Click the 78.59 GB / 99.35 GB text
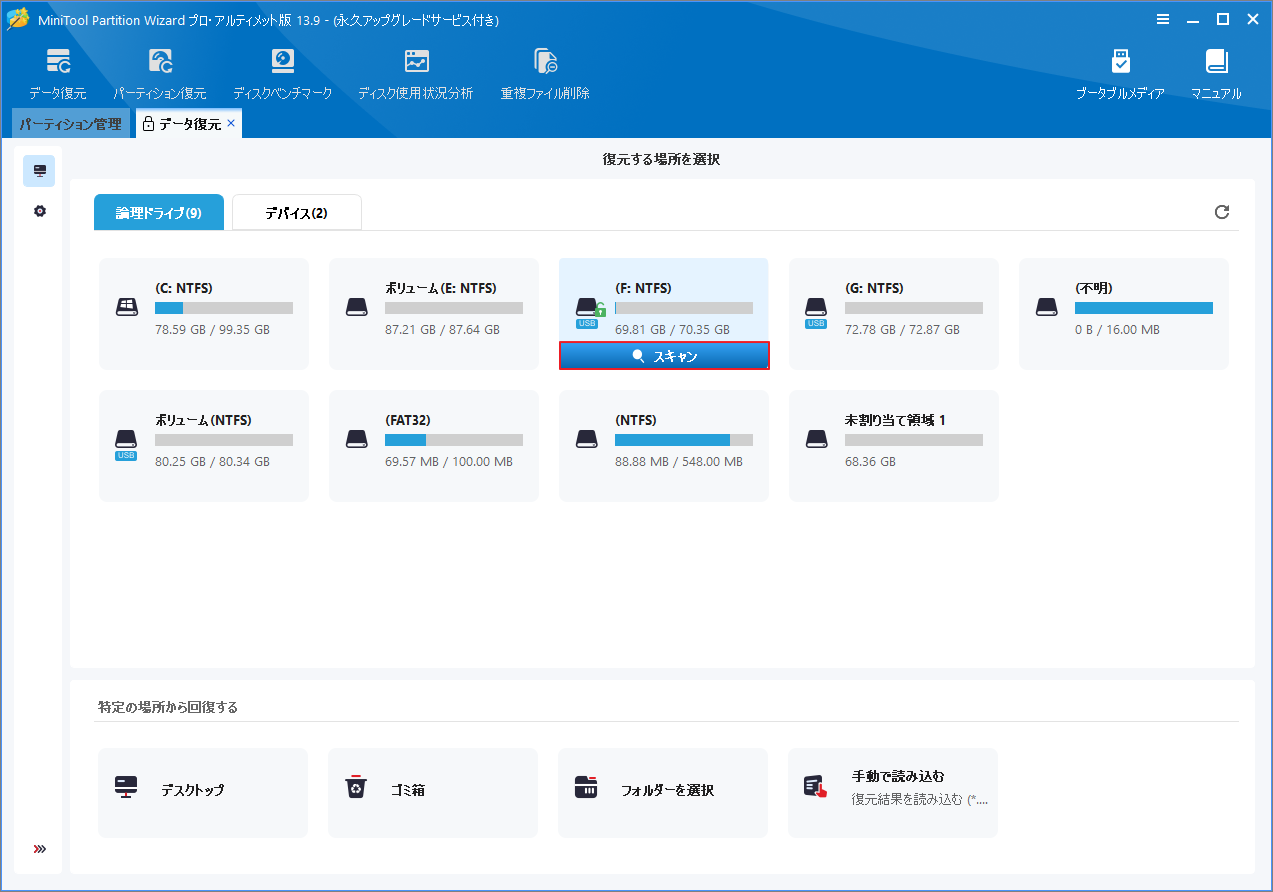 pos(212,330)
